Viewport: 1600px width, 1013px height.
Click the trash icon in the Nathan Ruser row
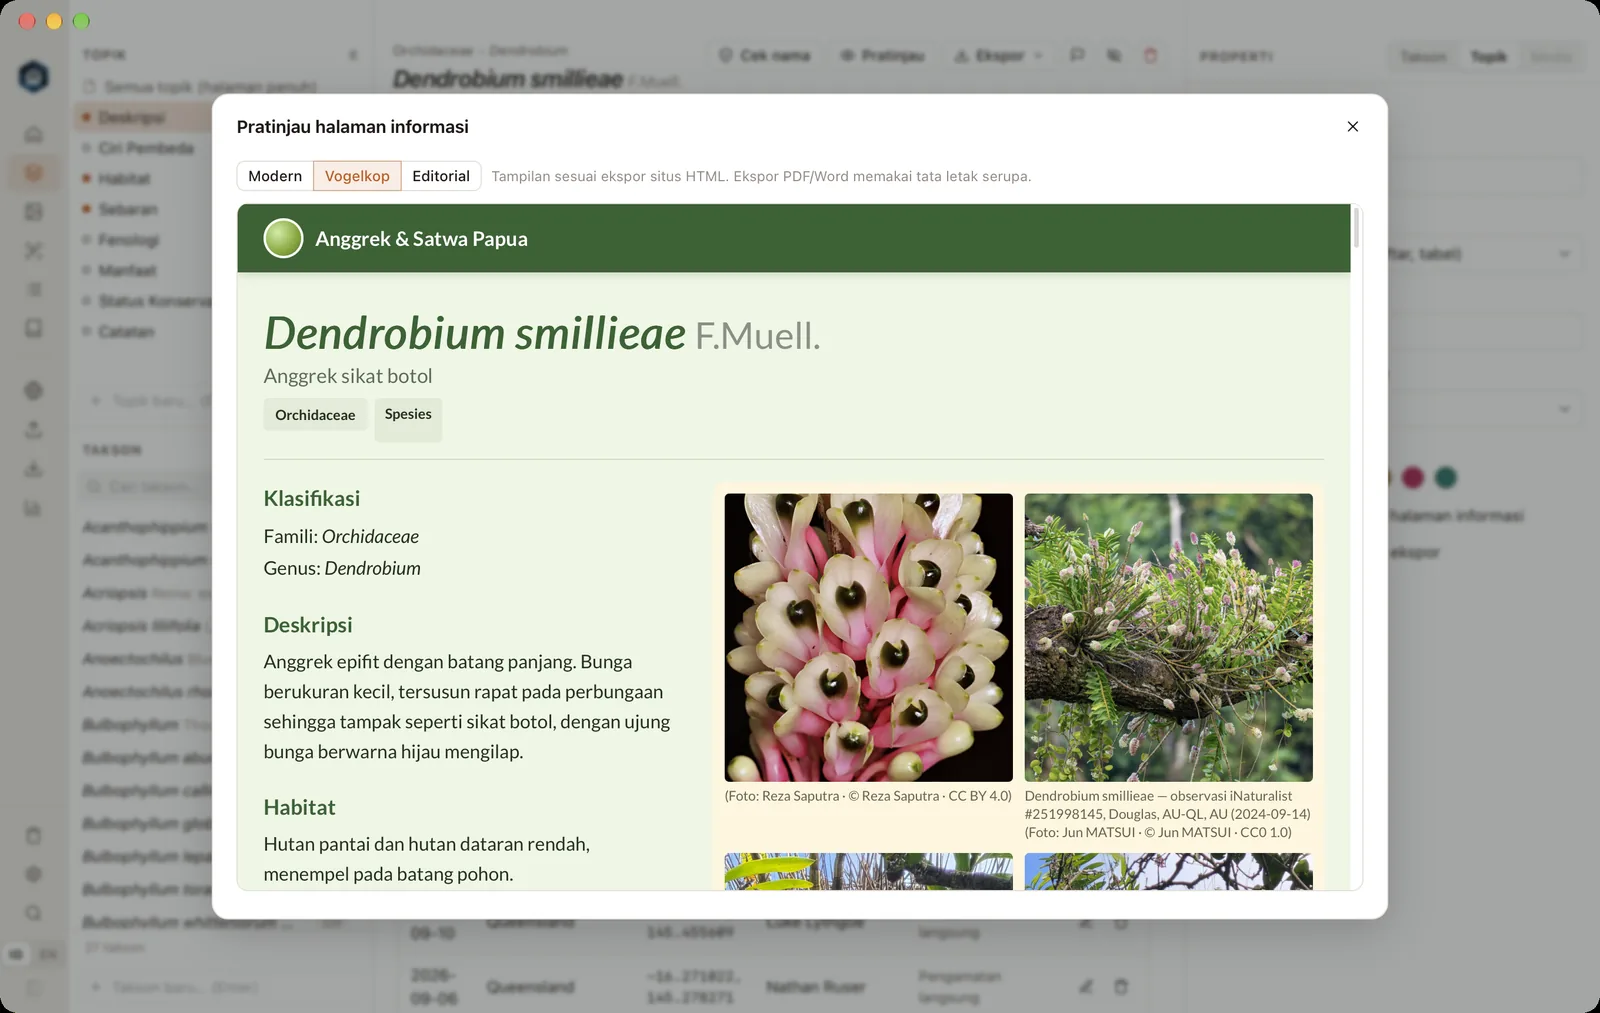pos(1121,986)
